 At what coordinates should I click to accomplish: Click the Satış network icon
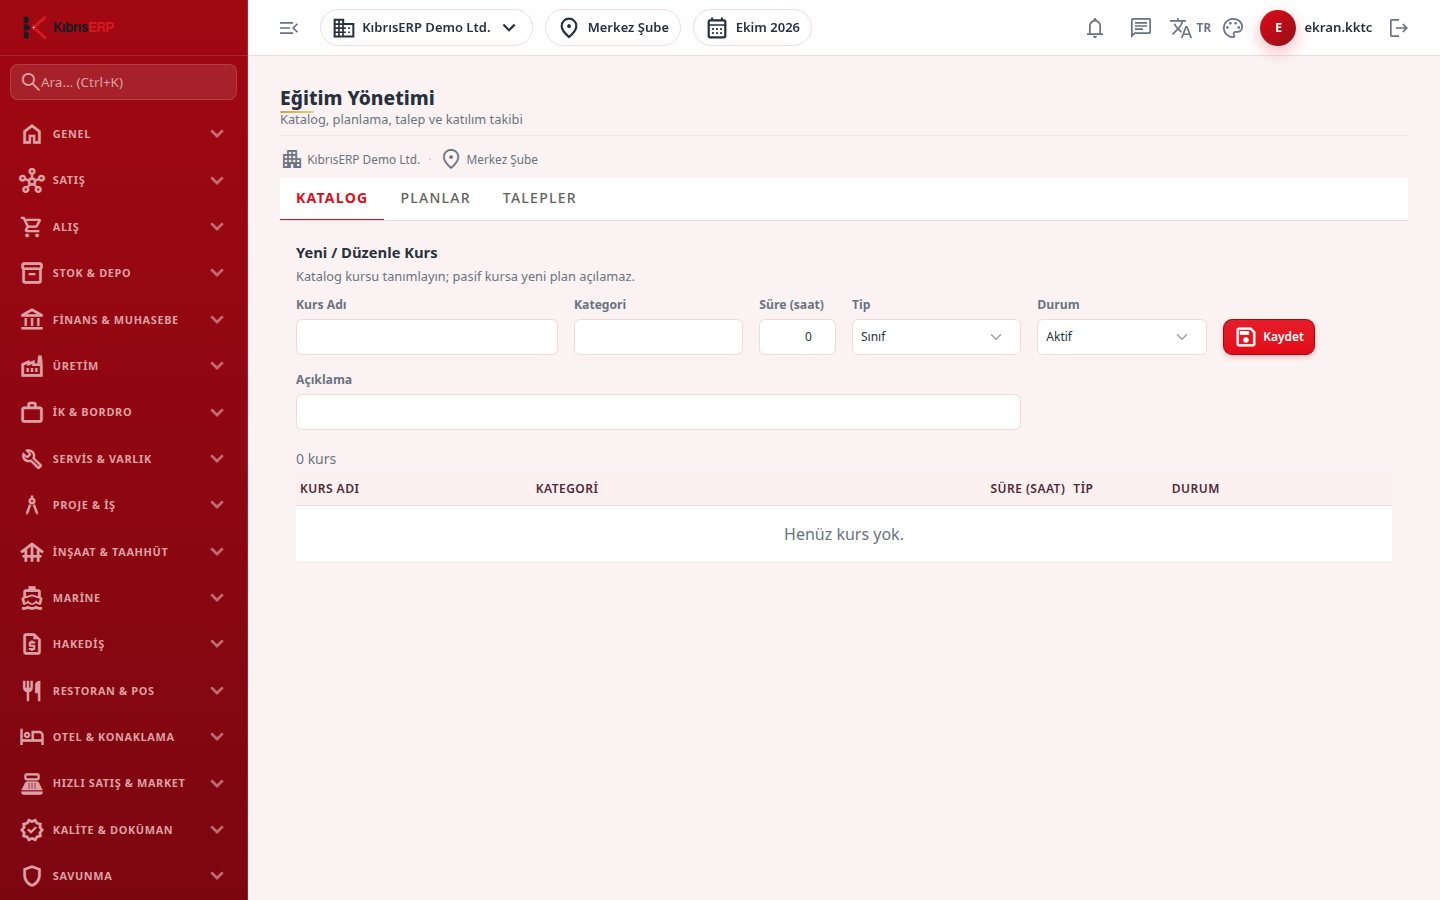click(x=32, y=180)
